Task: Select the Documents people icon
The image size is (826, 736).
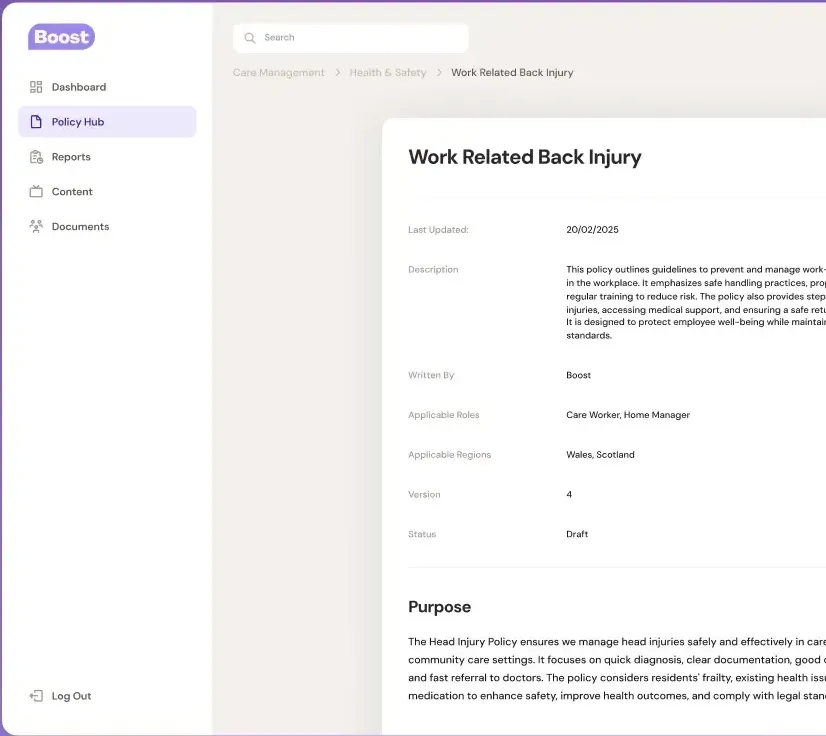Action: (36, 227)
